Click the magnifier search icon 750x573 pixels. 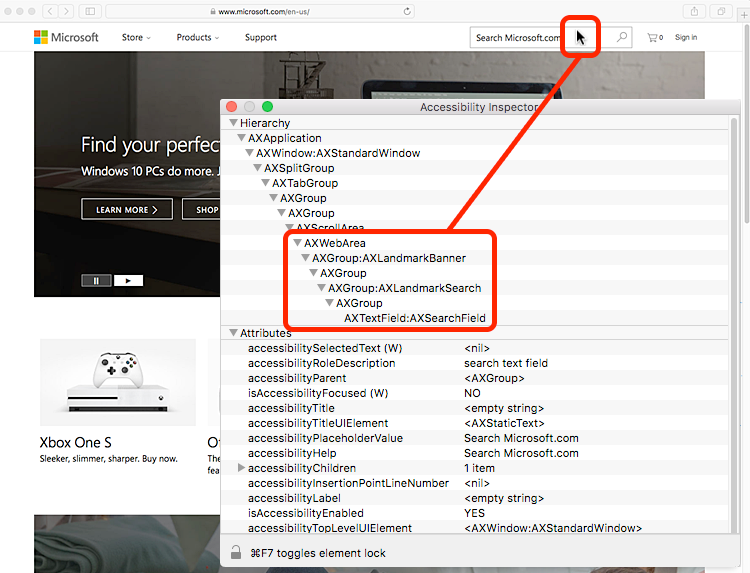[x=622, y=38]
